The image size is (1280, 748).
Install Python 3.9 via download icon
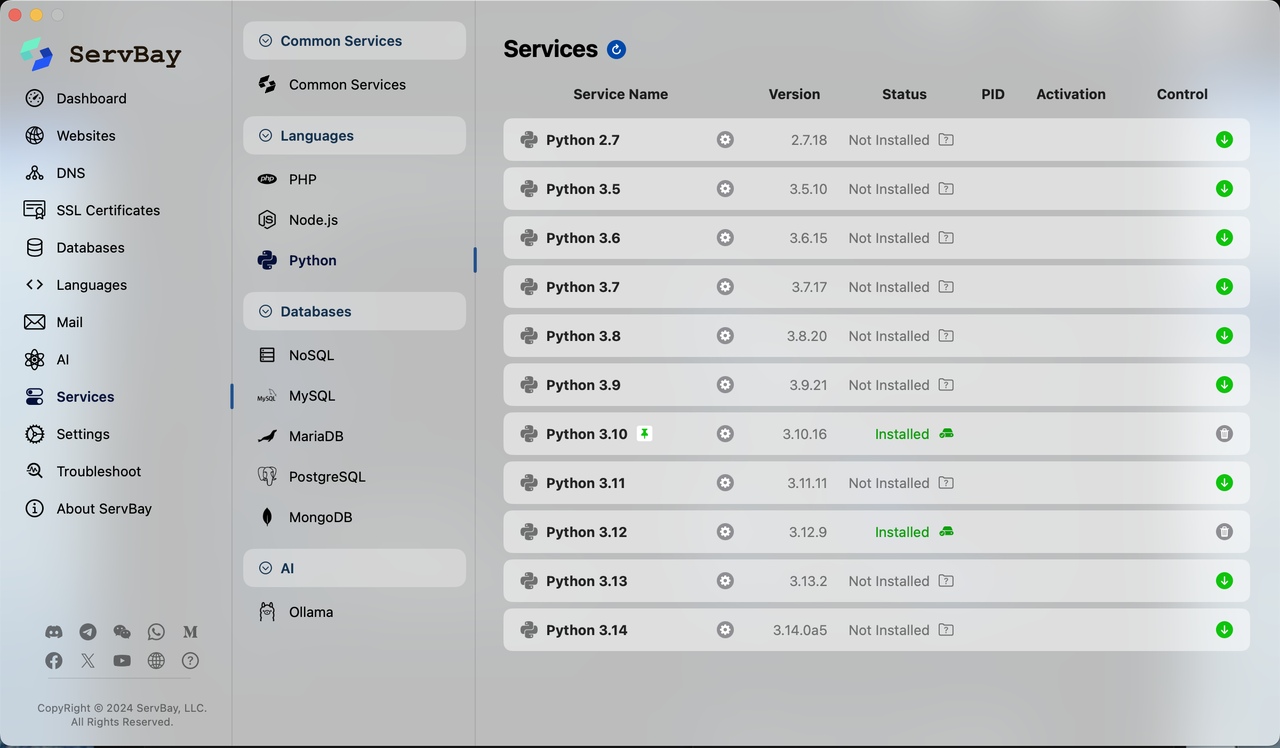(x=1224, y=385)
